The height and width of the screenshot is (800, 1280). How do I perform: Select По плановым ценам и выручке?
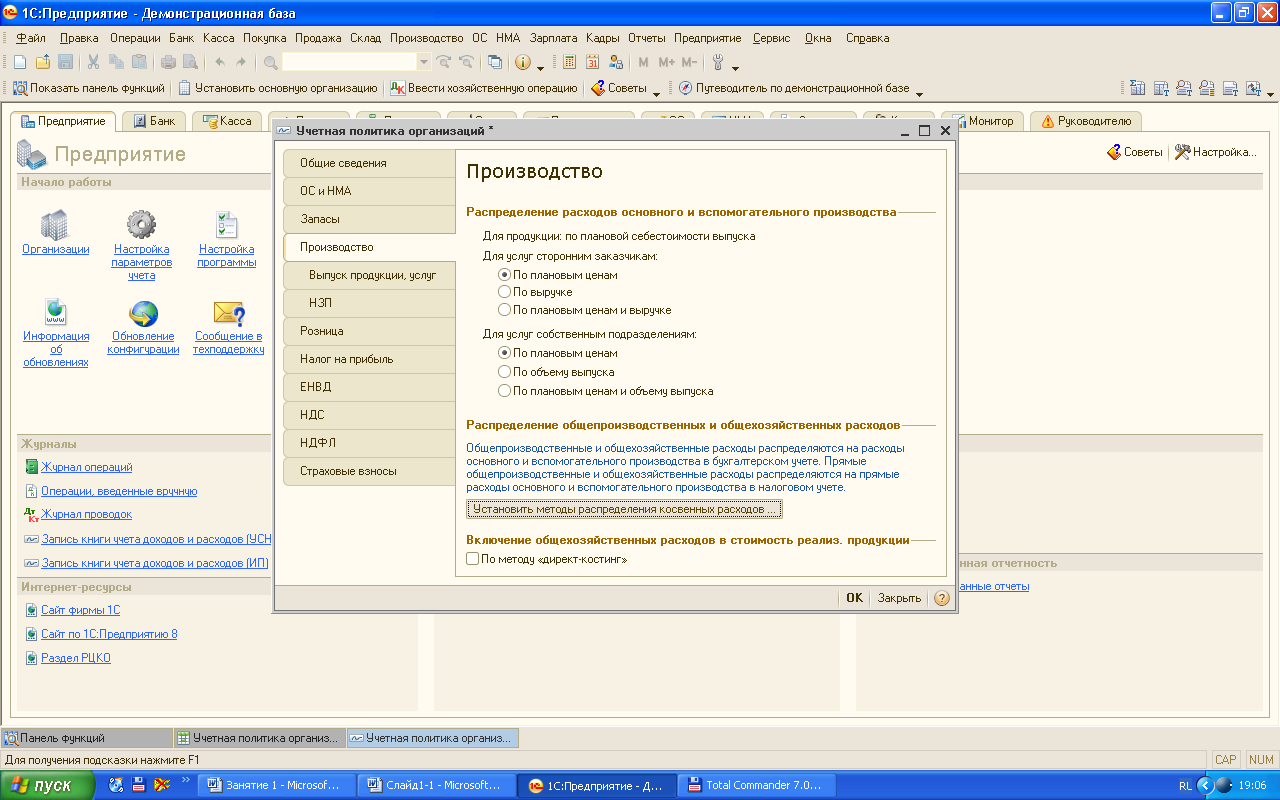[x=584, y=310]
